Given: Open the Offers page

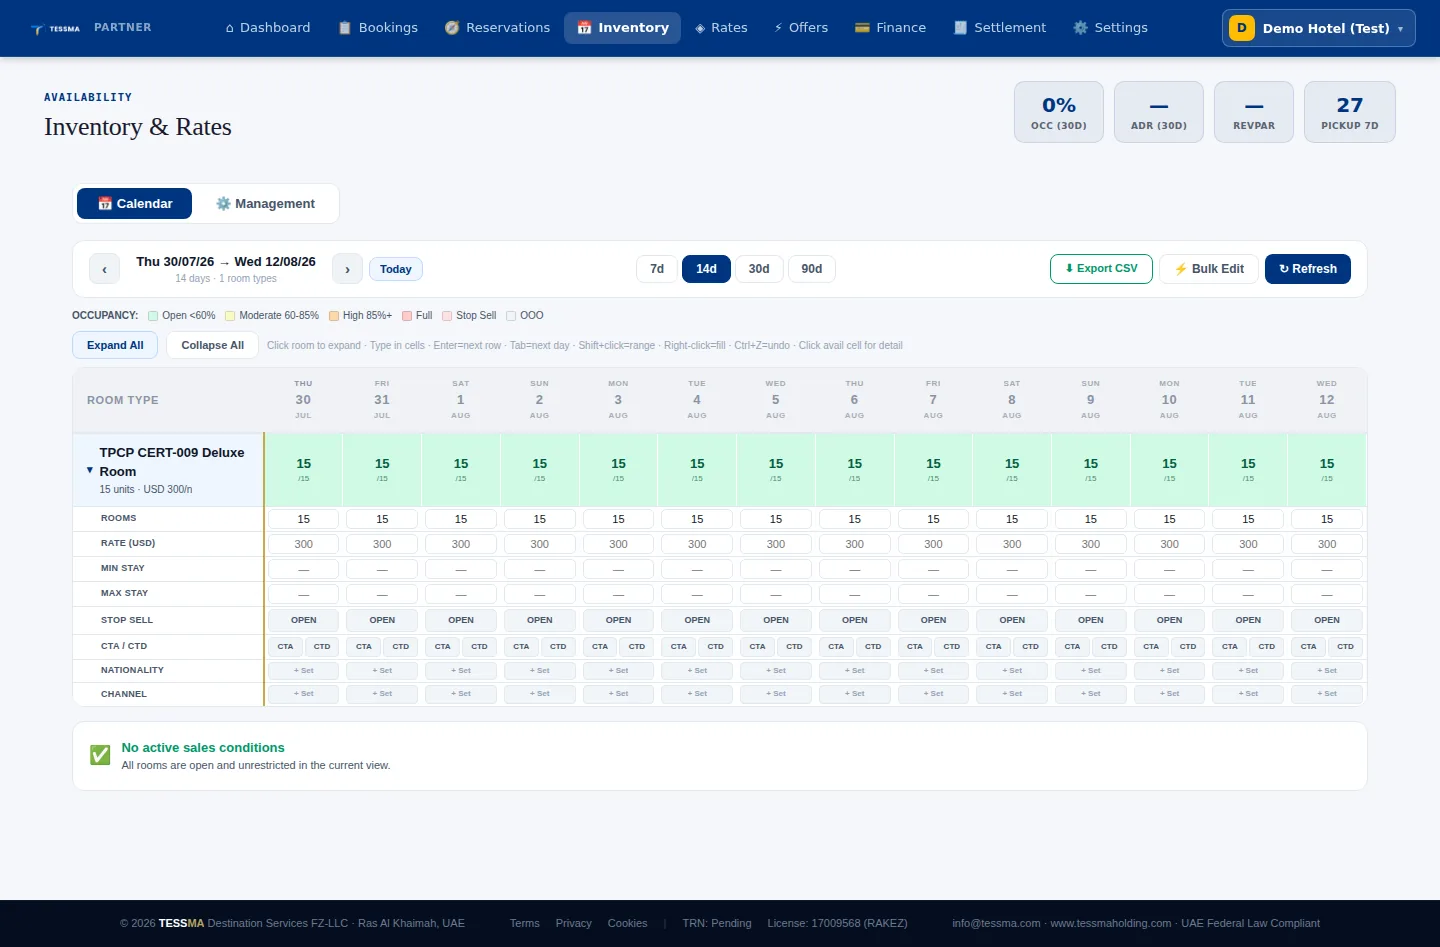Looking at the screenshot, I should click(801, 28).
